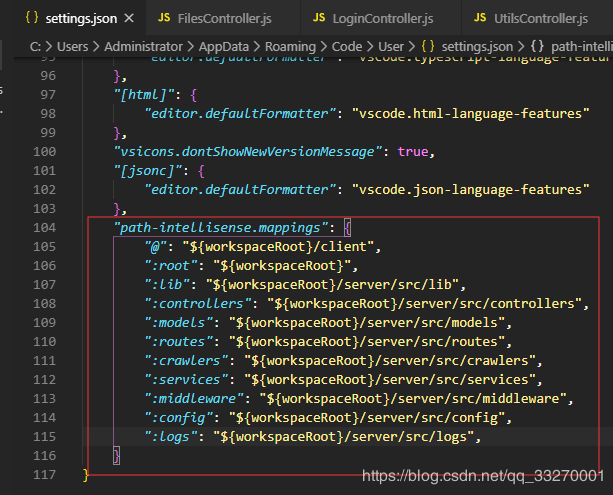This screenshot has height=495, width=613.
Task: Click "path-intellisense.mappings" key
Action: [x=221, y=228]
